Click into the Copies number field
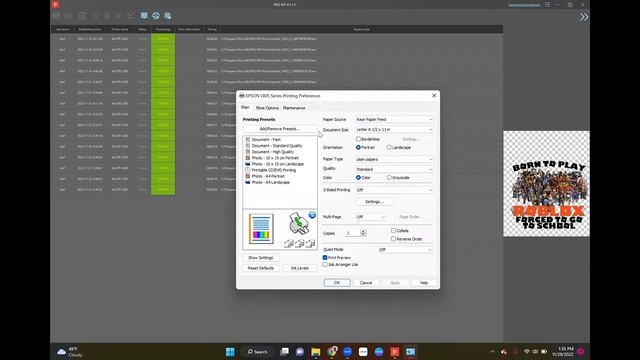 (x=352, y=233)
